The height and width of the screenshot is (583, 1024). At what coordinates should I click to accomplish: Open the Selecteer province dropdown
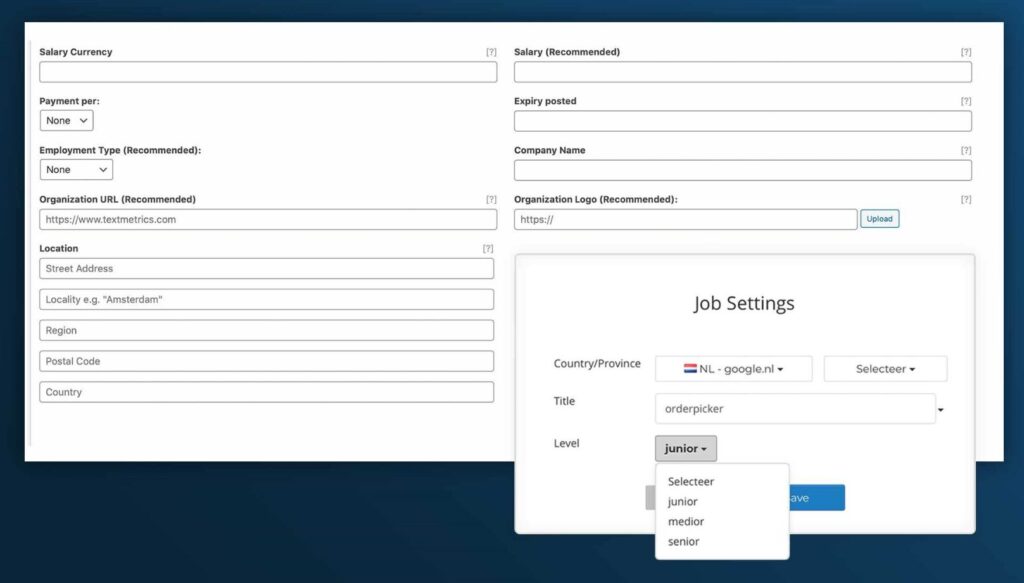tap(885, 369)
